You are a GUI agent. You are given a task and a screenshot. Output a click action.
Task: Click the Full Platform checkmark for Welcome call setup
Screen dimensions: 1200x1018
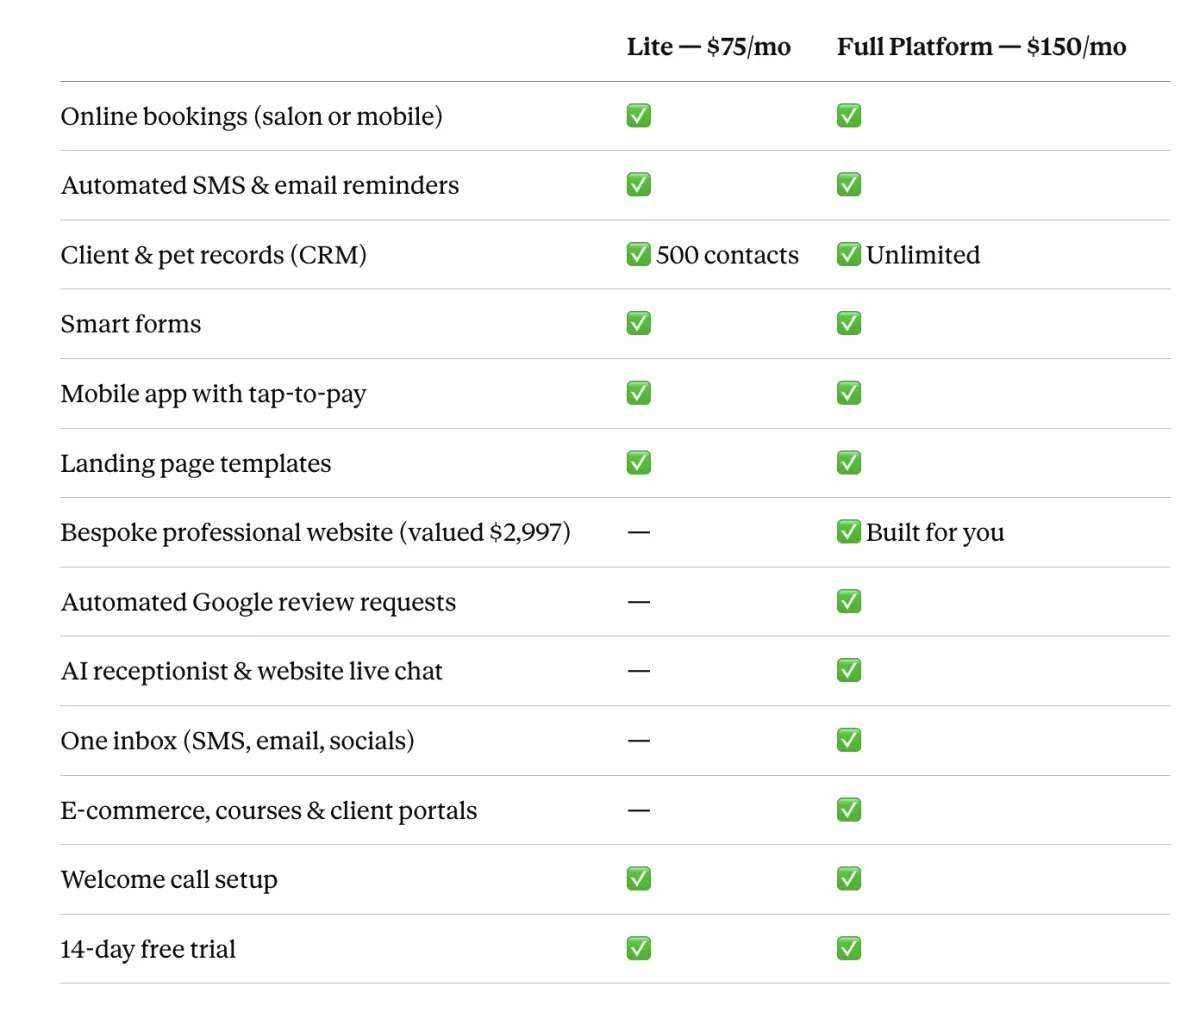click(x=849, y=878)
